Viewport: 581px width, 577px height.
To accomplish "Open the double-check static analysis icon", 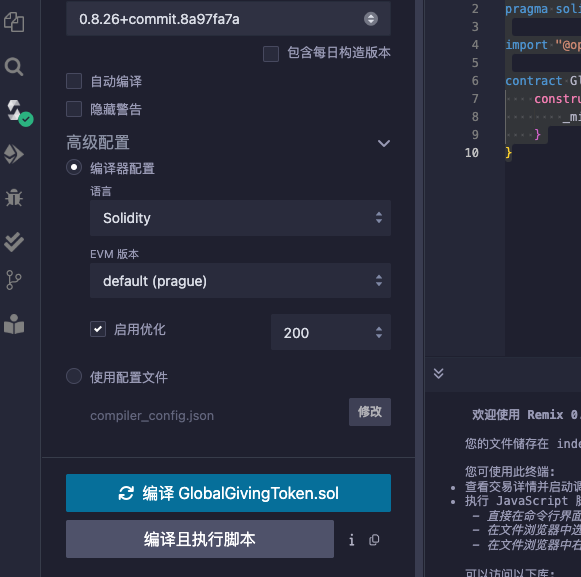I will pyautogui.click(x=14, y=242).
